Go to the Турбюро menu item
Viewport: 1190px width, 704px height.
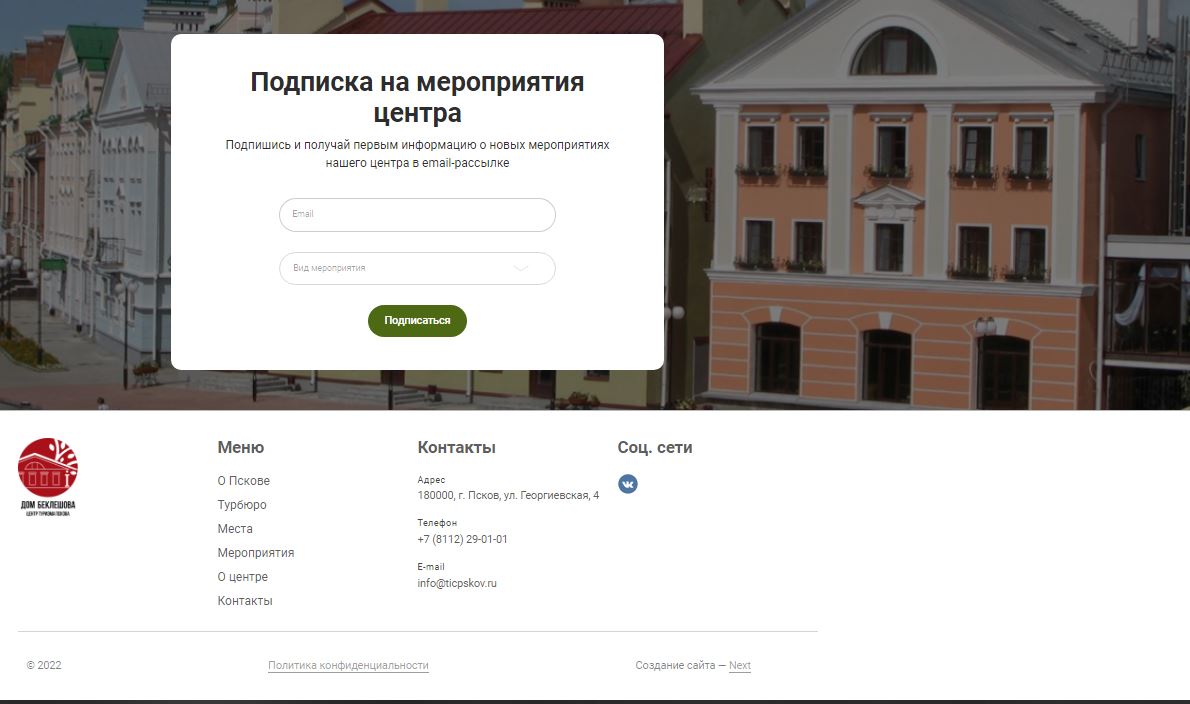pos(242,505)
